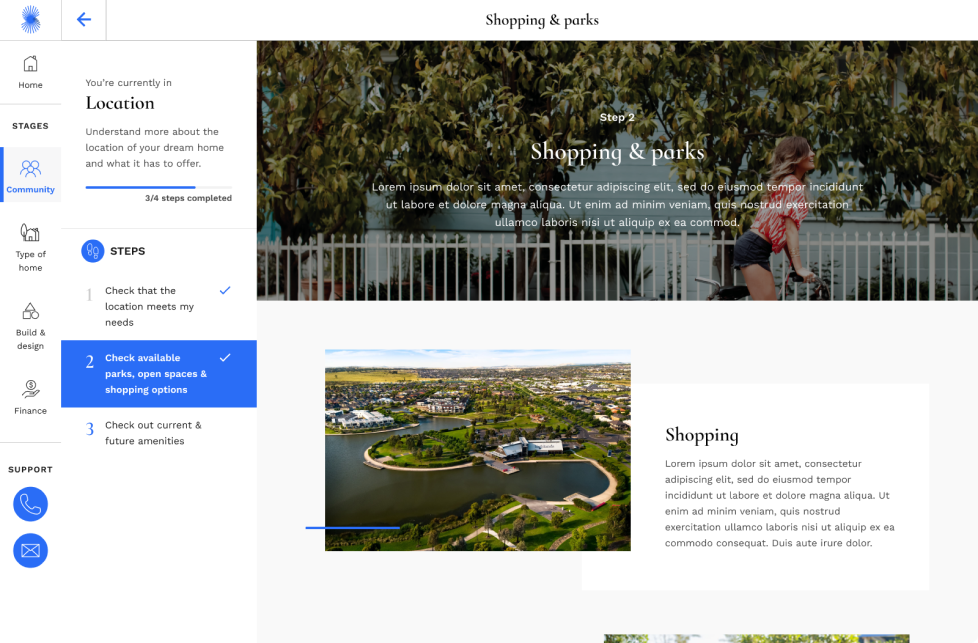Viewport: 978px width, 643px height.
Task: Click the Shopping heading in the card
Action: [x=702, y=435]
